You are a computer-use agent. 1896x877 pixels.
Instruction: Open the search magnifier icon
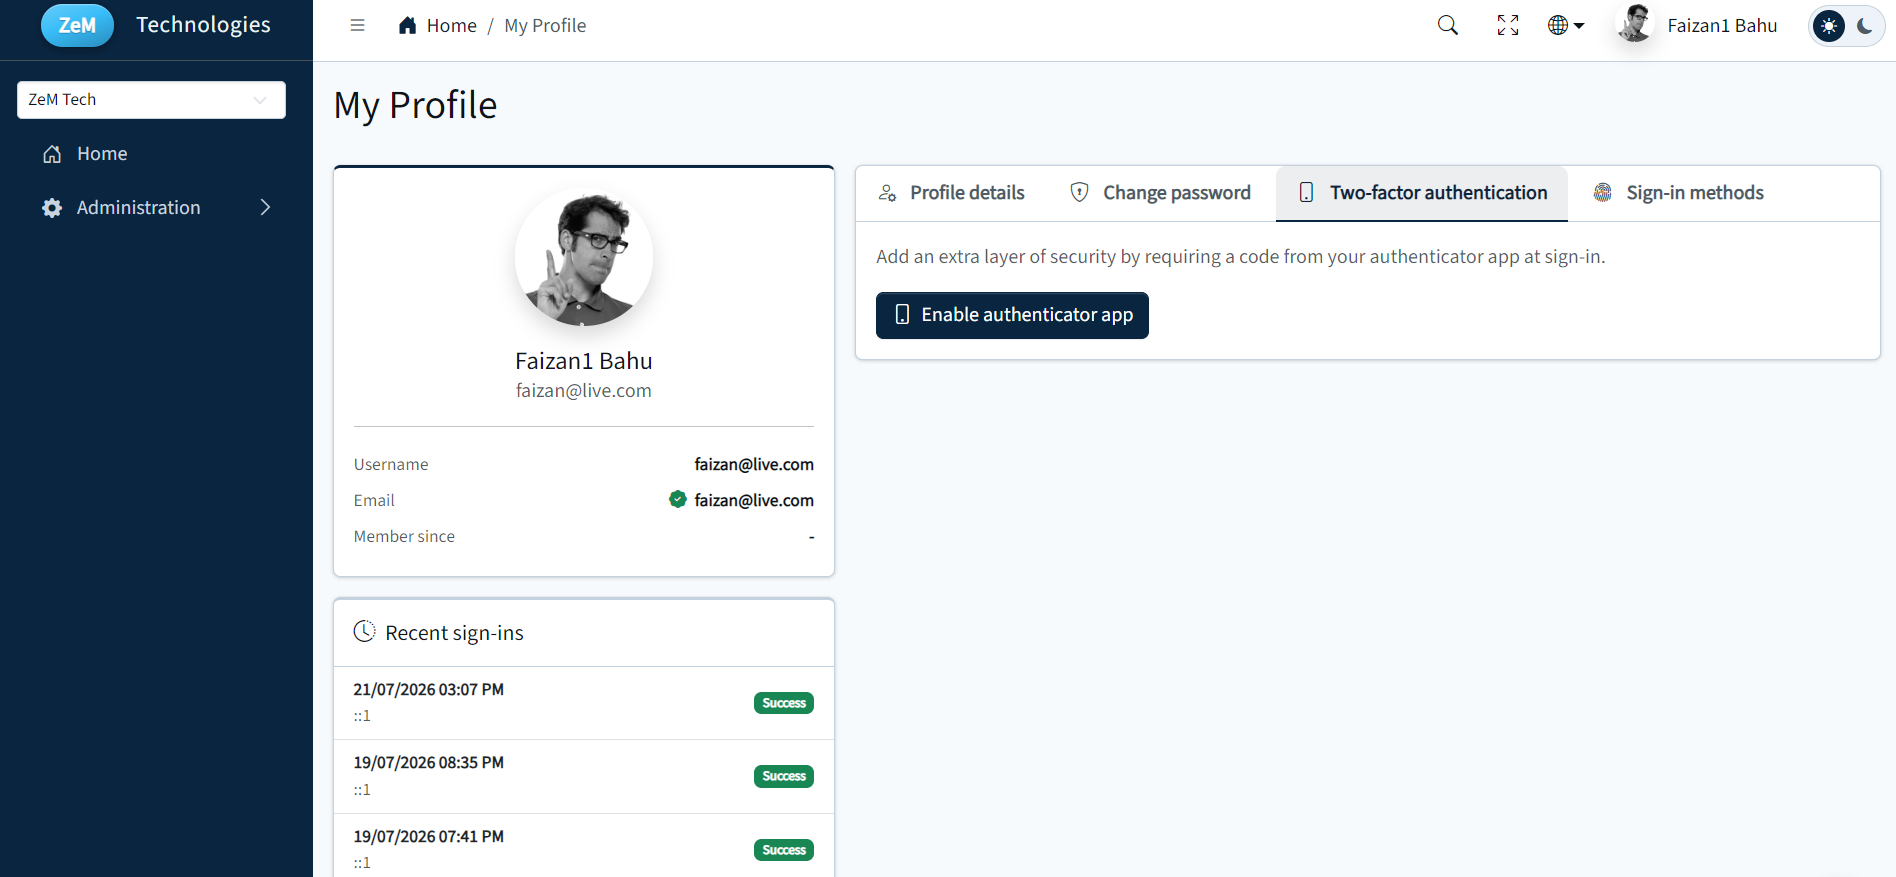pos(1447,25)
